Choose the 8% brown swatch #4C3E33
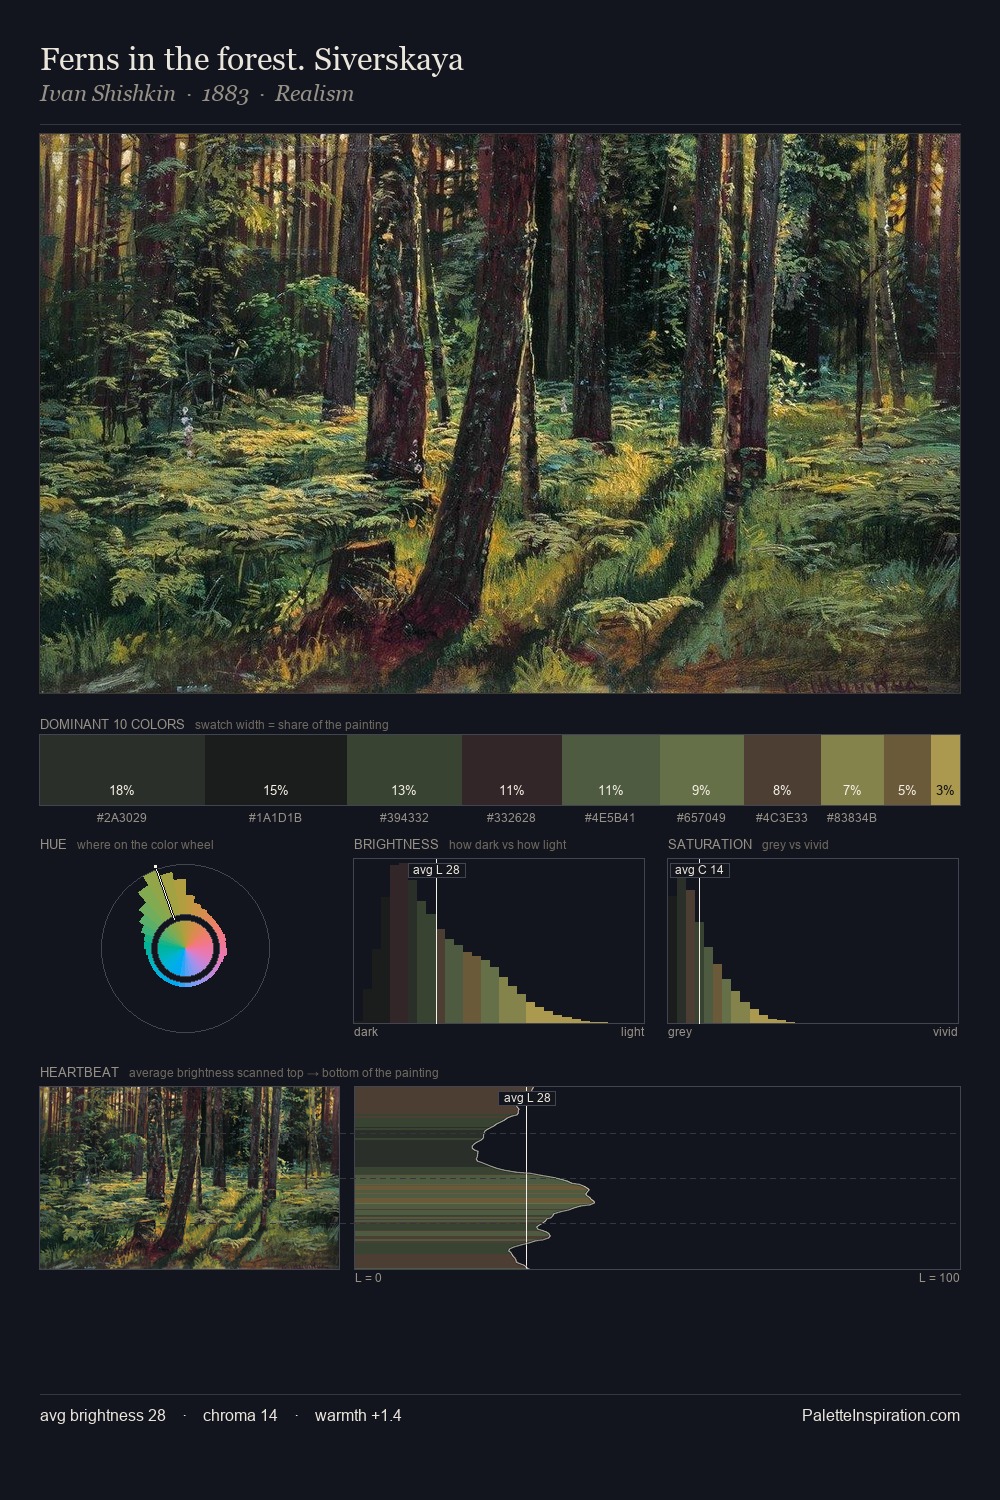This screenshot has width=1000, height=1500. click(782, 770)
